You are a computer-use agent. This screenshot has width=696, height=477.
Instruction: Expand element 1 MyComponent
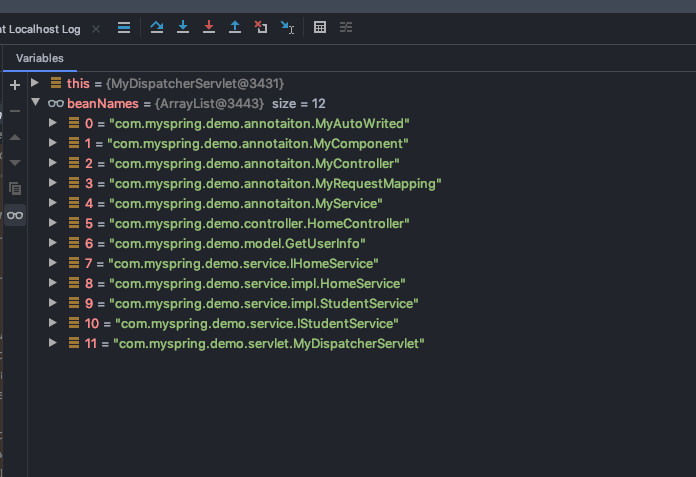(x=52, y=142)
